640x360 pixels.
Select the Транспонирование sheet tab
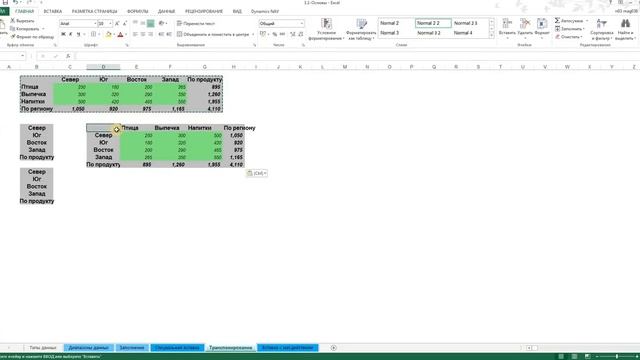(x=231, y=348)
